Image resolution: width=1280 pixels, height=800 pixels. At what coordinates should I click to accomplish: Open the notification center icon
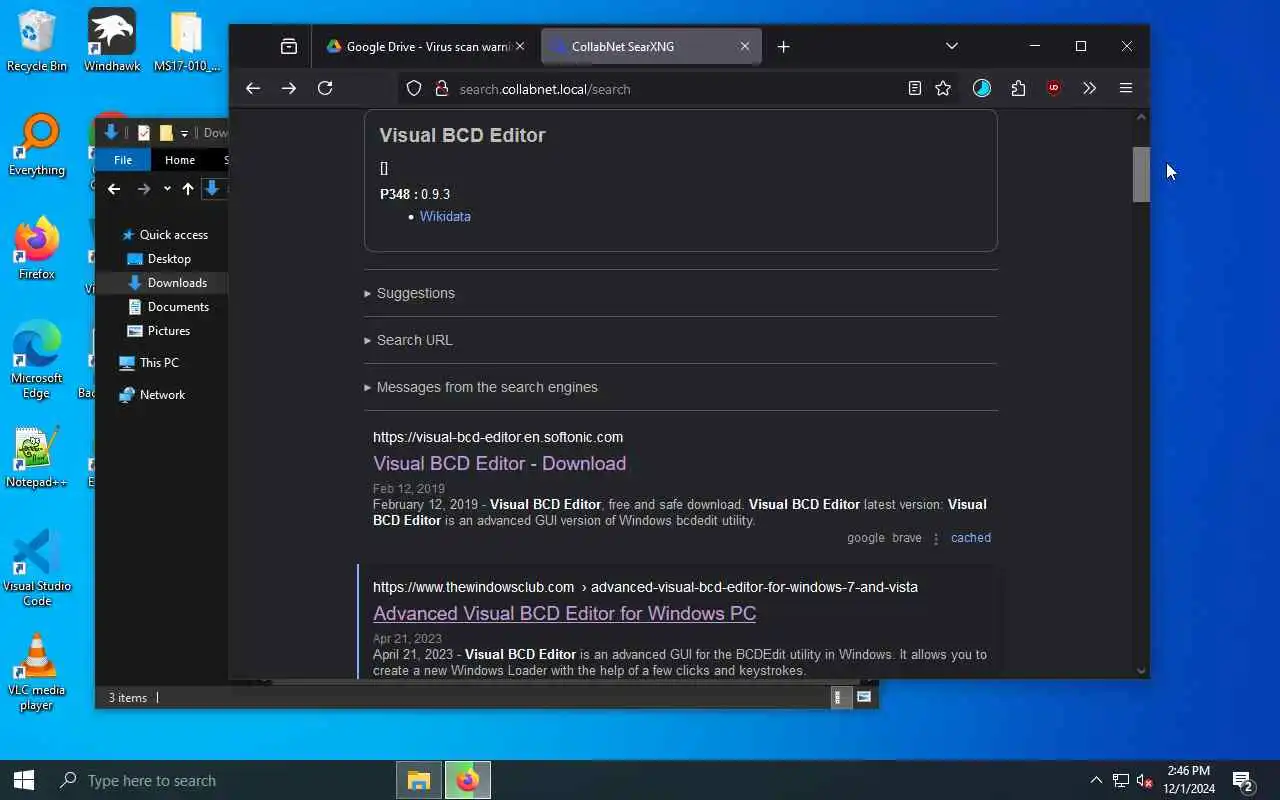pos(1243,781)
